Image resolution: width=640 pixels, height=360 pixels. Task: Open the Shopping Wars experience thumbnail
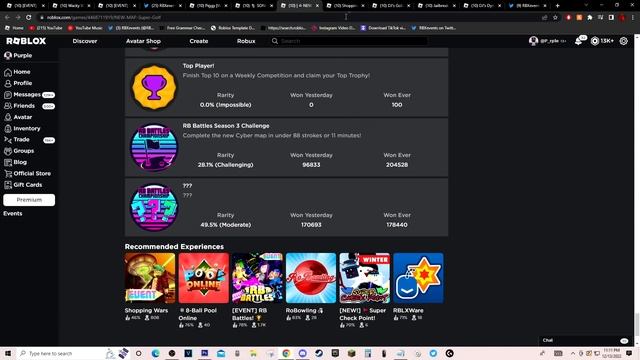point(150,278)
